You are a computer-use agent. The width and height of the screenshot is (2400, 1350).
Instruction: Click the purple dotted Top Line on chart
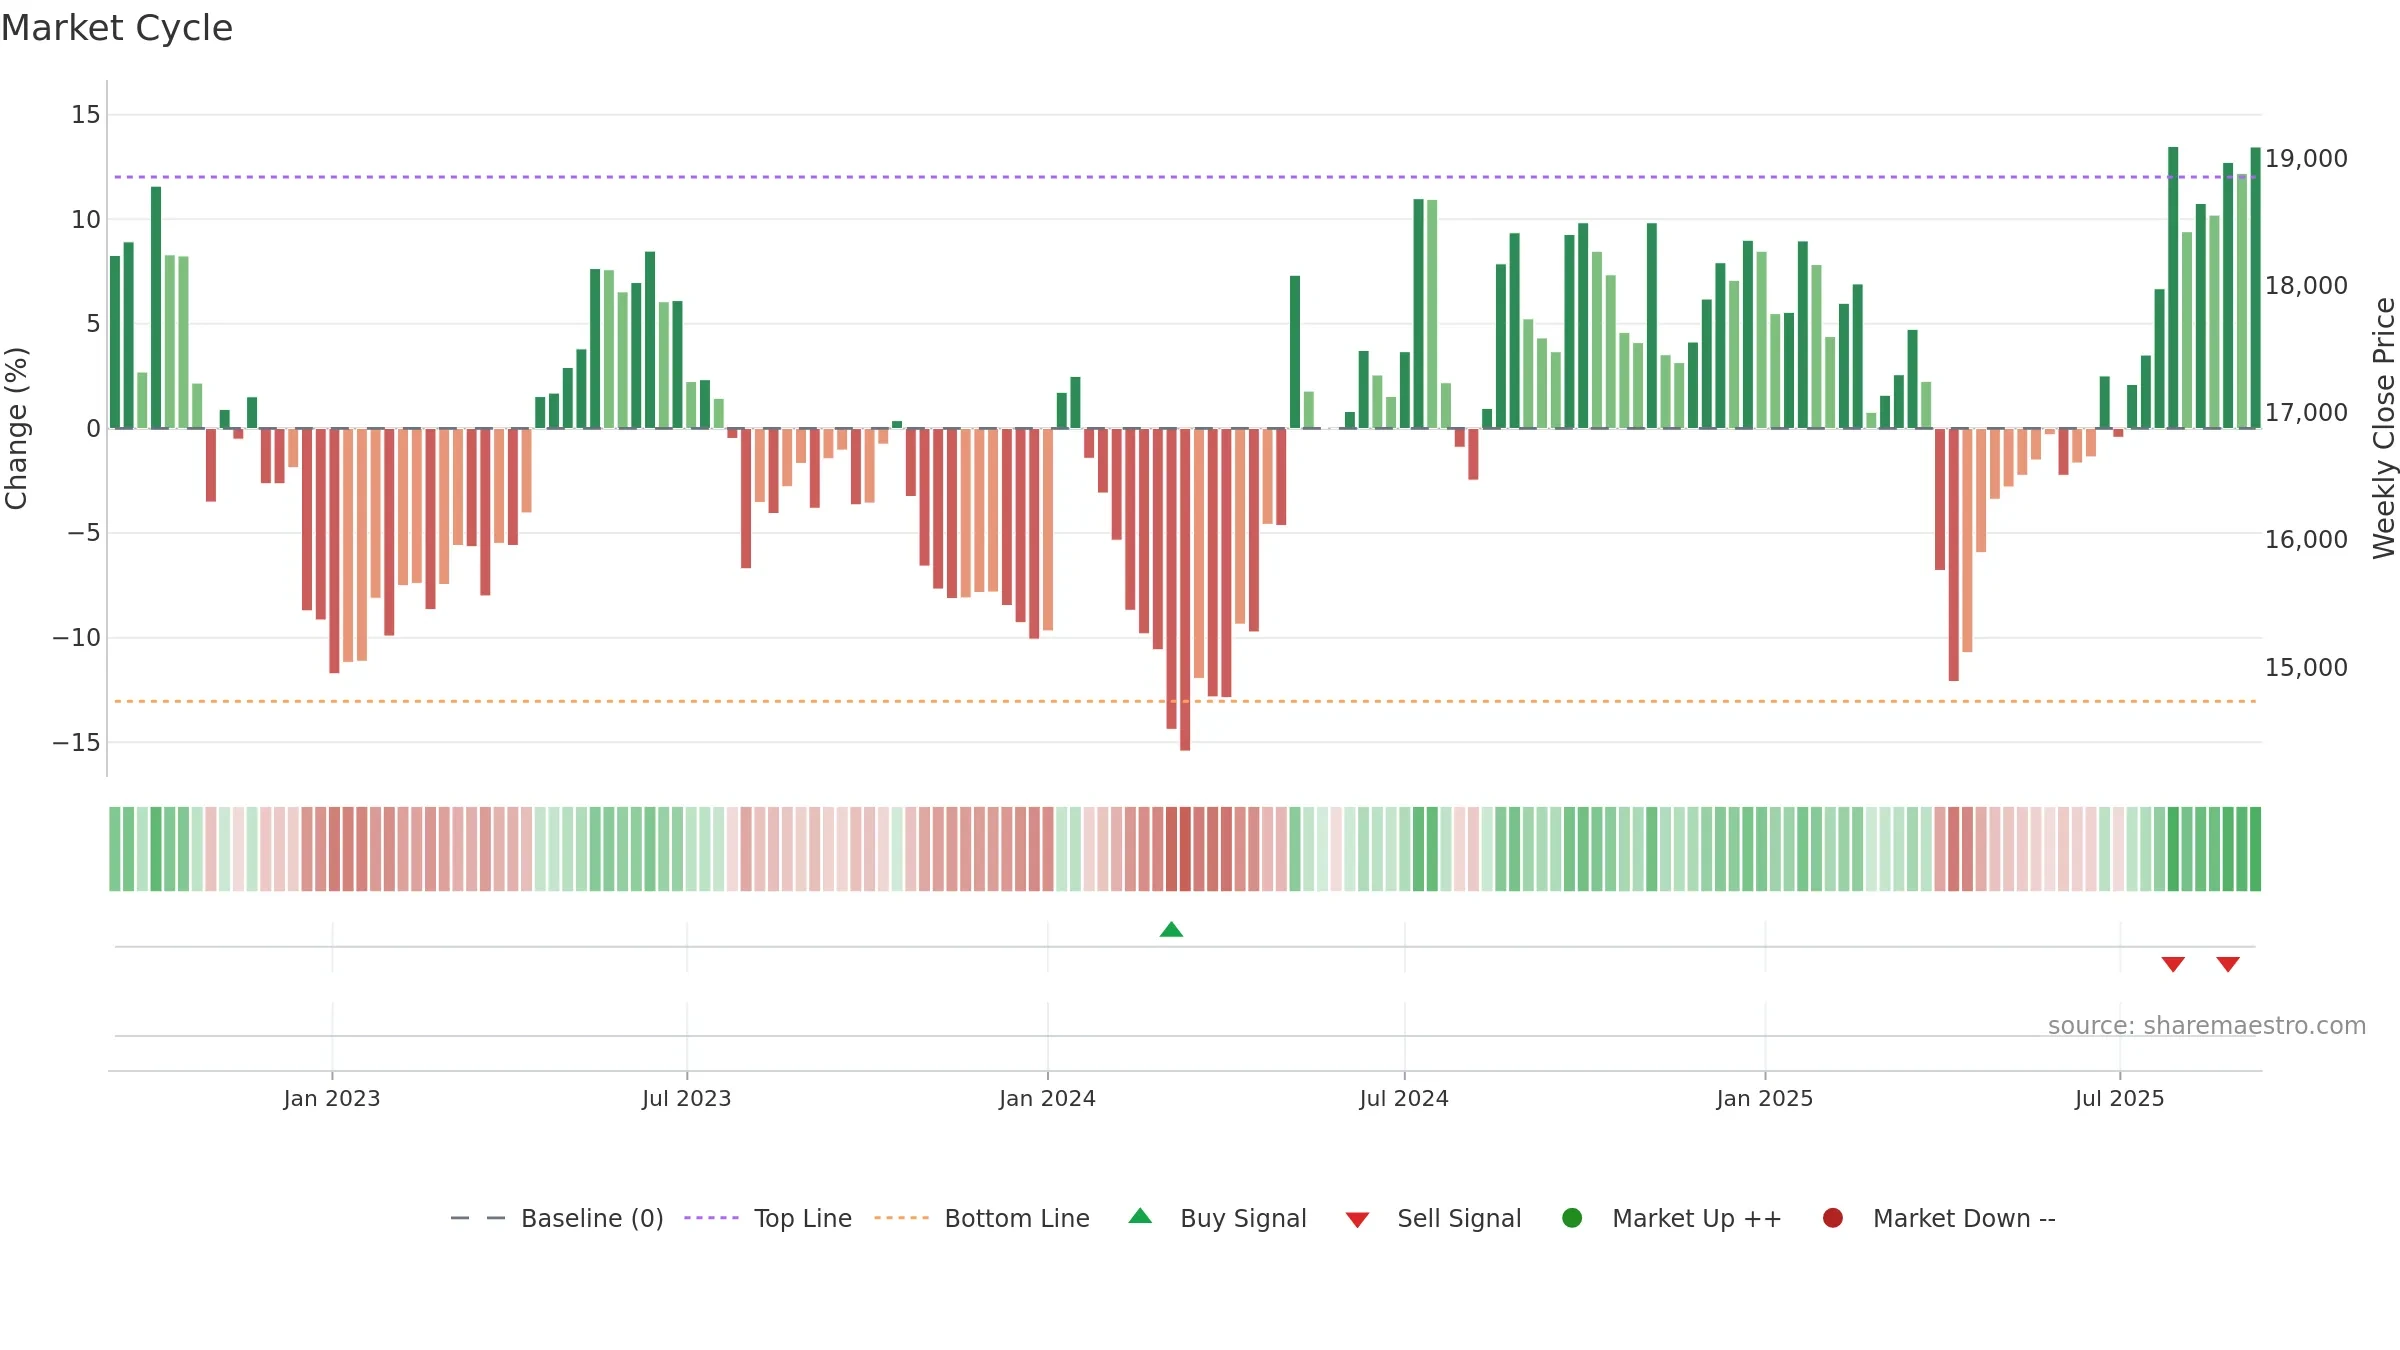pos(1185,177)
